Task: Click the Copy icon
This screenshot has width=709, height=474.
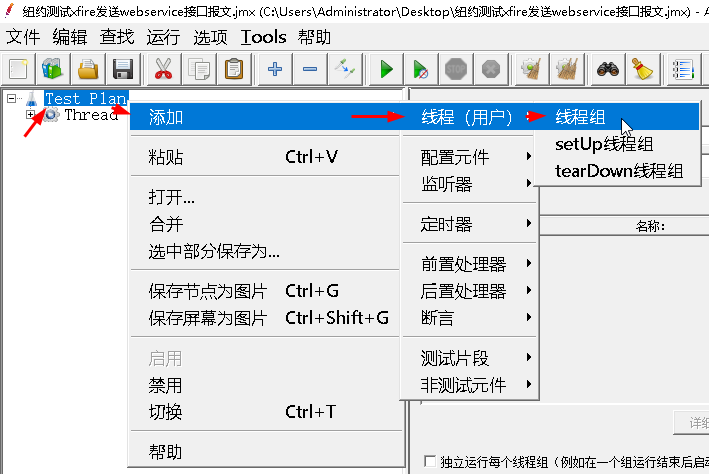Action: point(199,69)
